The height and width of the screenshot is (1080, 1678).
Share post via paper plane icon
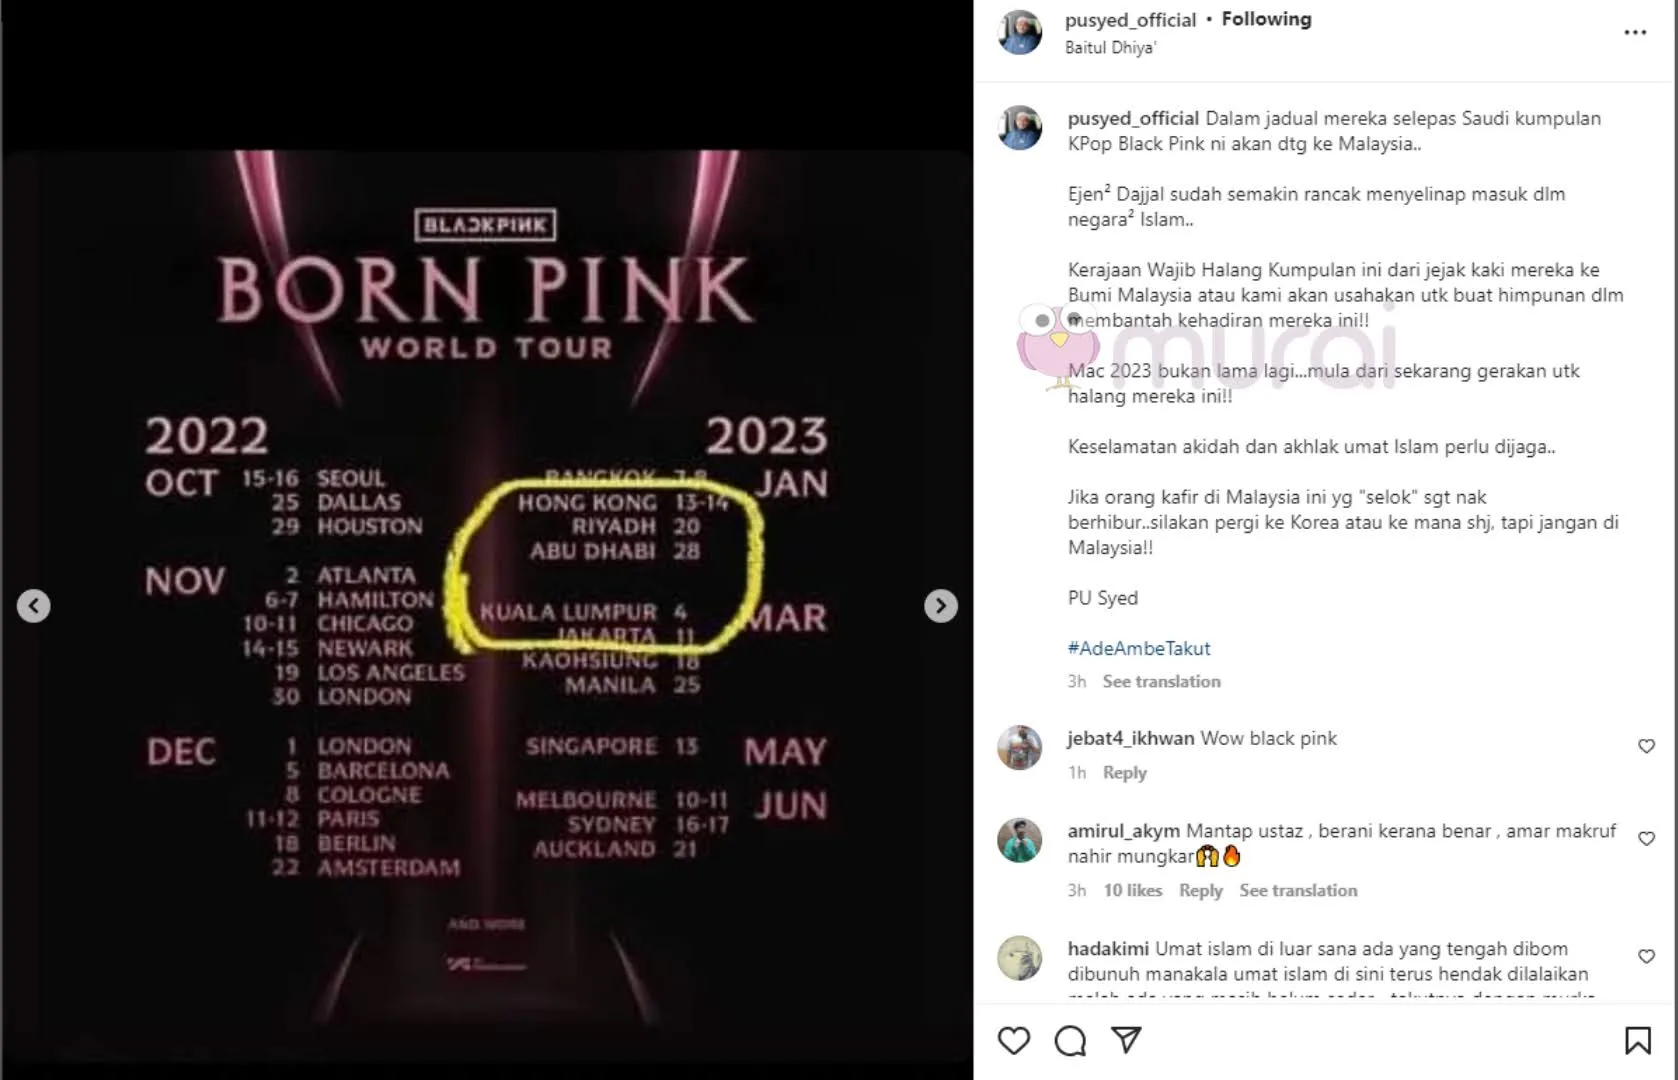(x=1127, y=1040)
